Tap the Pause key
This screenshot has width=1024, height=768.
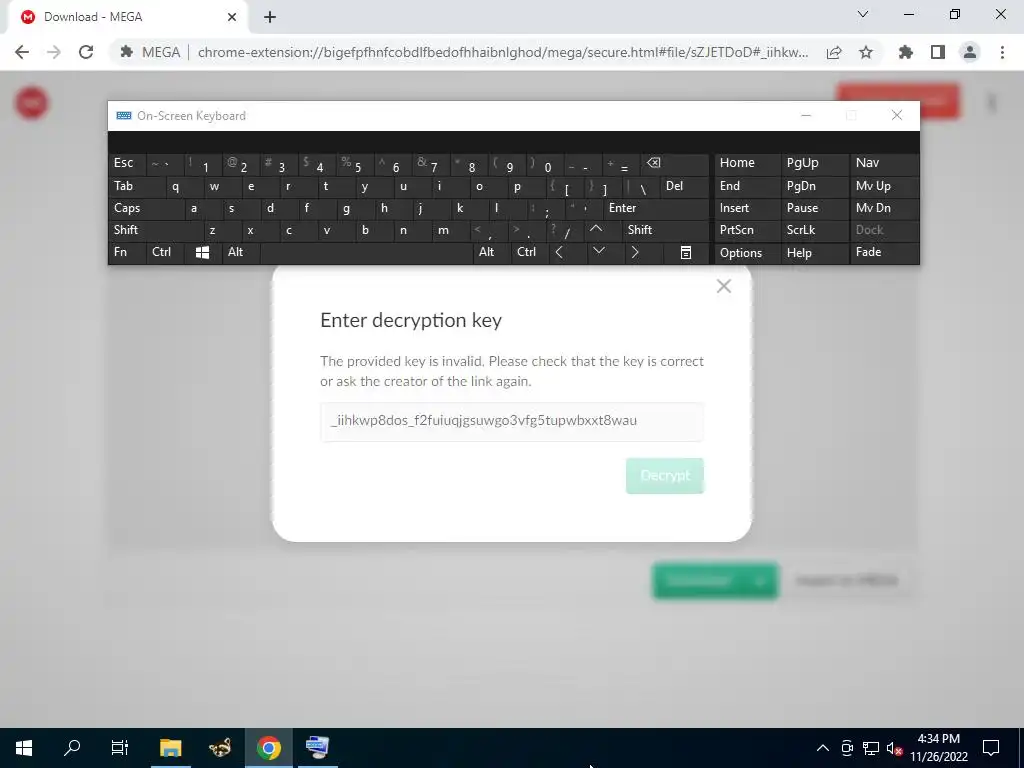[814, 208]
